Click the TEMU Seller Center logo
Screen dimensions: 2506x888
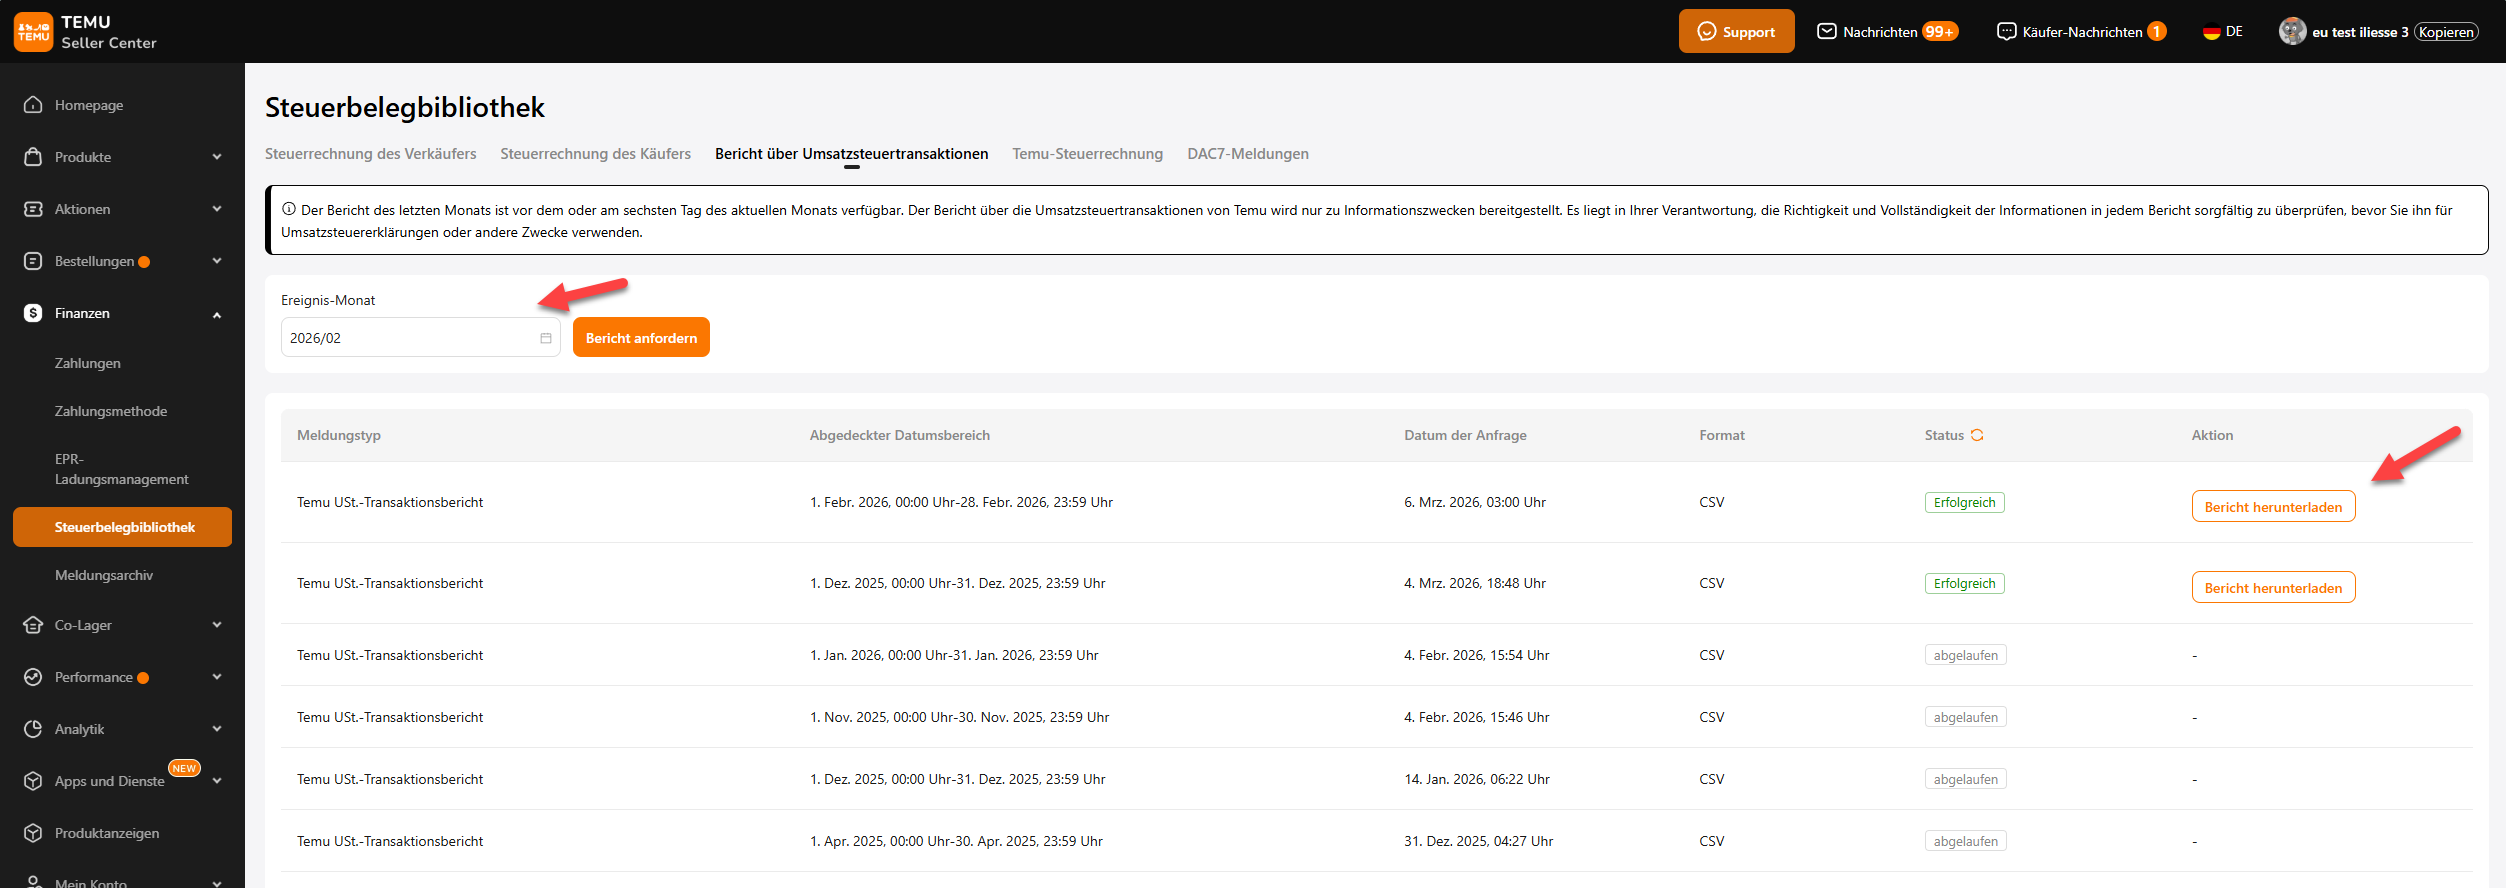pos(85,32)
